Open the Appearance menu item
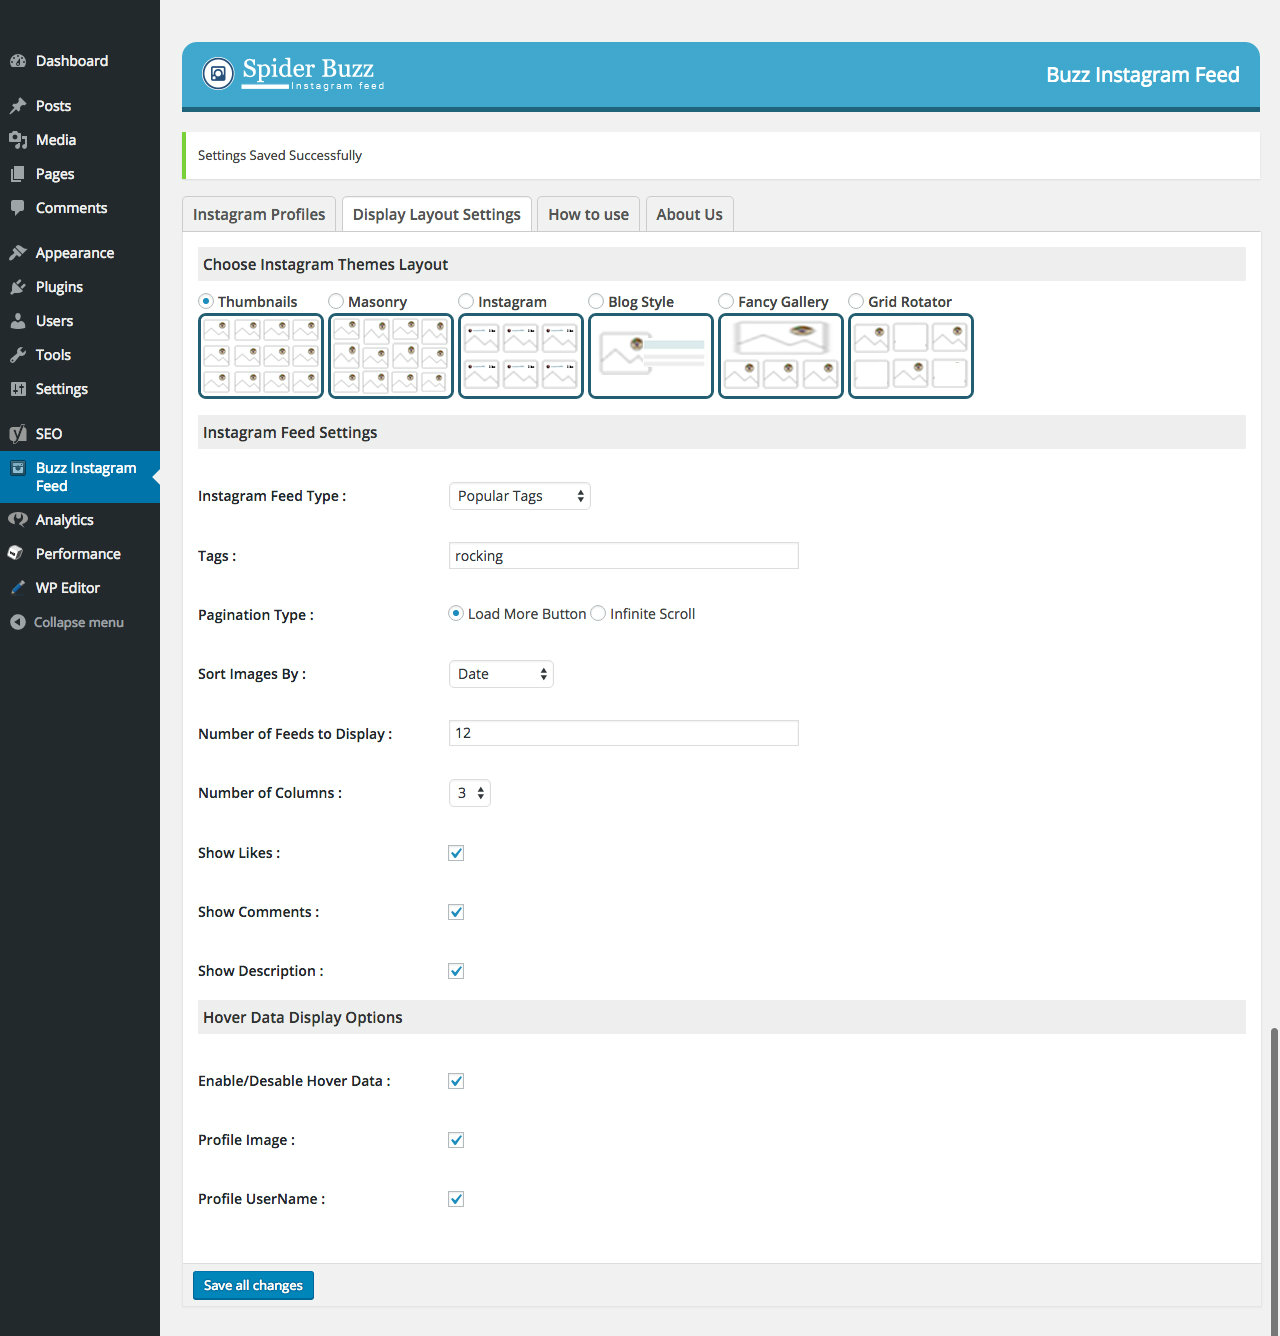The image size is (1280, 1336). 80,253
